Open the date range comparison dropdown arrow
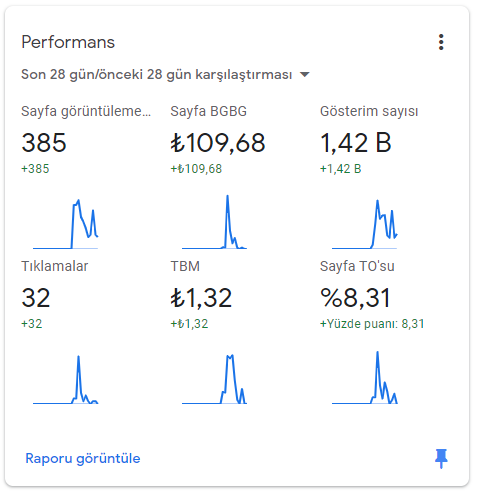 pyautogui.click(x=304, y=74)
